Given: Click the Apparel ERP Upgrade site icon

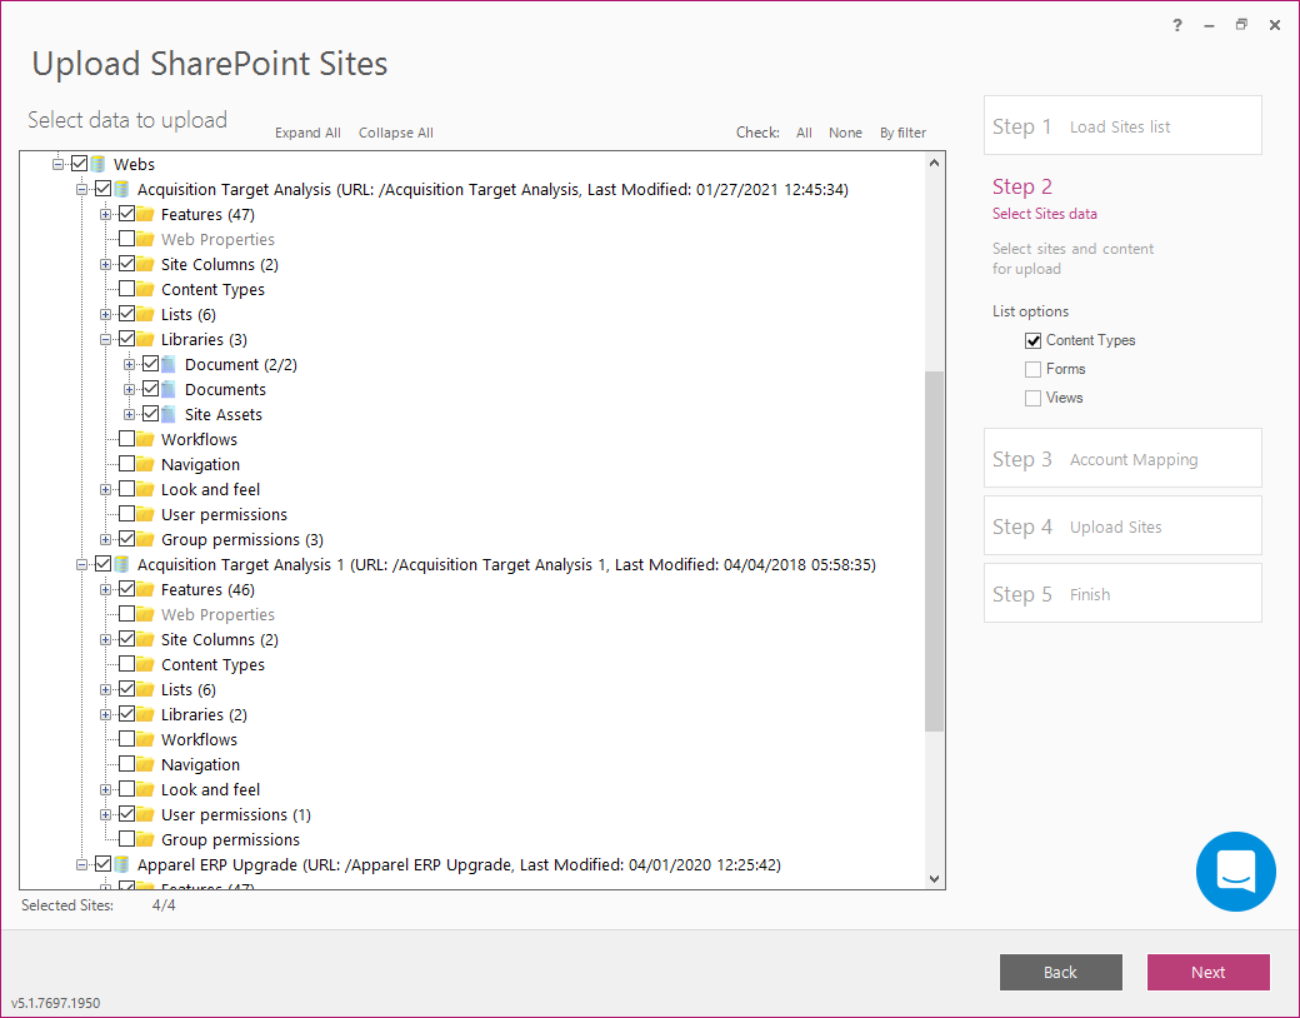Looking at the screenshot, I should coord(122,864).
